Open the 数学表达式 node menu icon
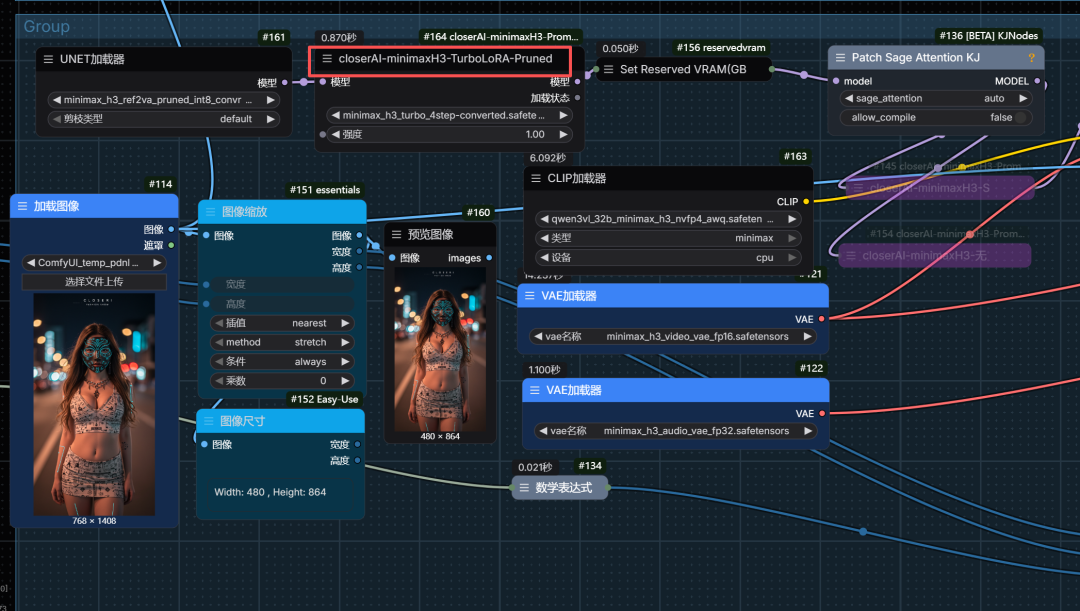The width and height of the screenshot is (1080, 611). (x=524, y=488)
